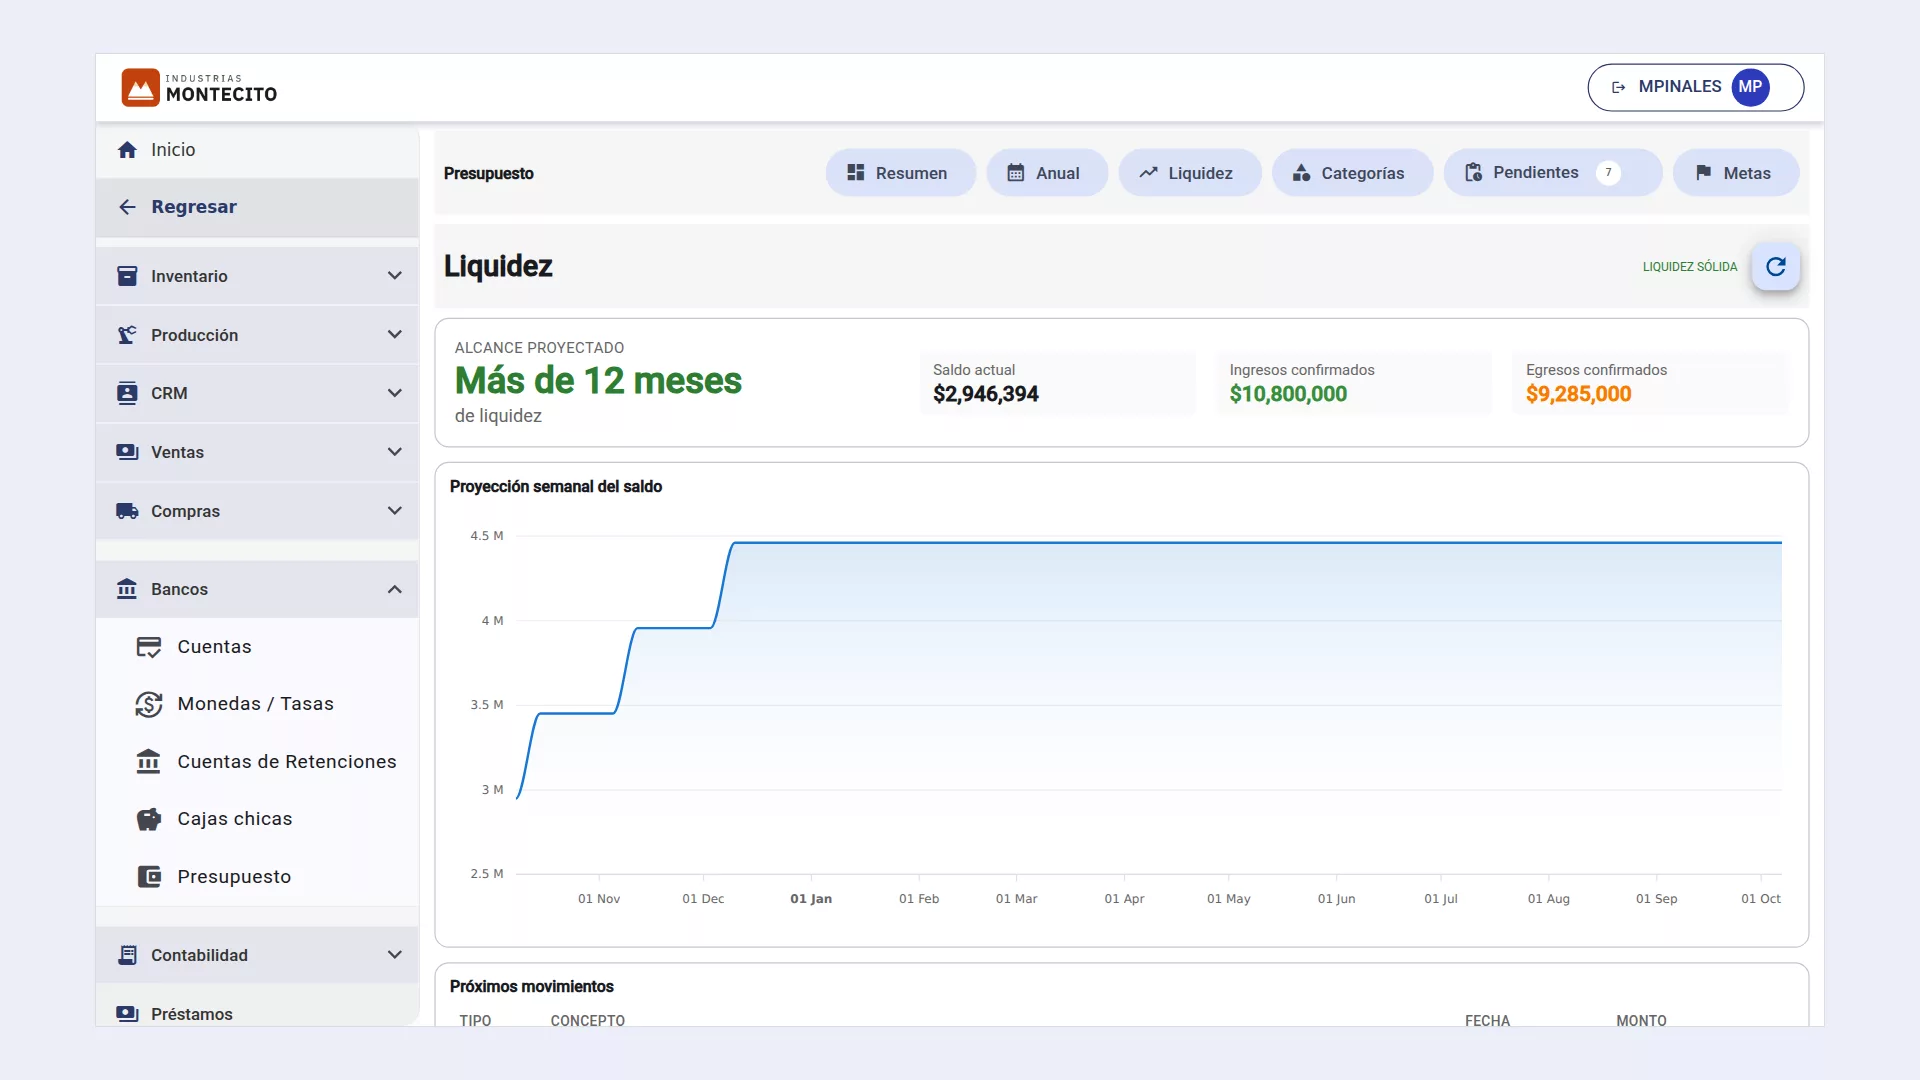Expand the Inventario chevron
Screen dimensions: 1920x1080
pyautogui.click(x=395, y=276)
